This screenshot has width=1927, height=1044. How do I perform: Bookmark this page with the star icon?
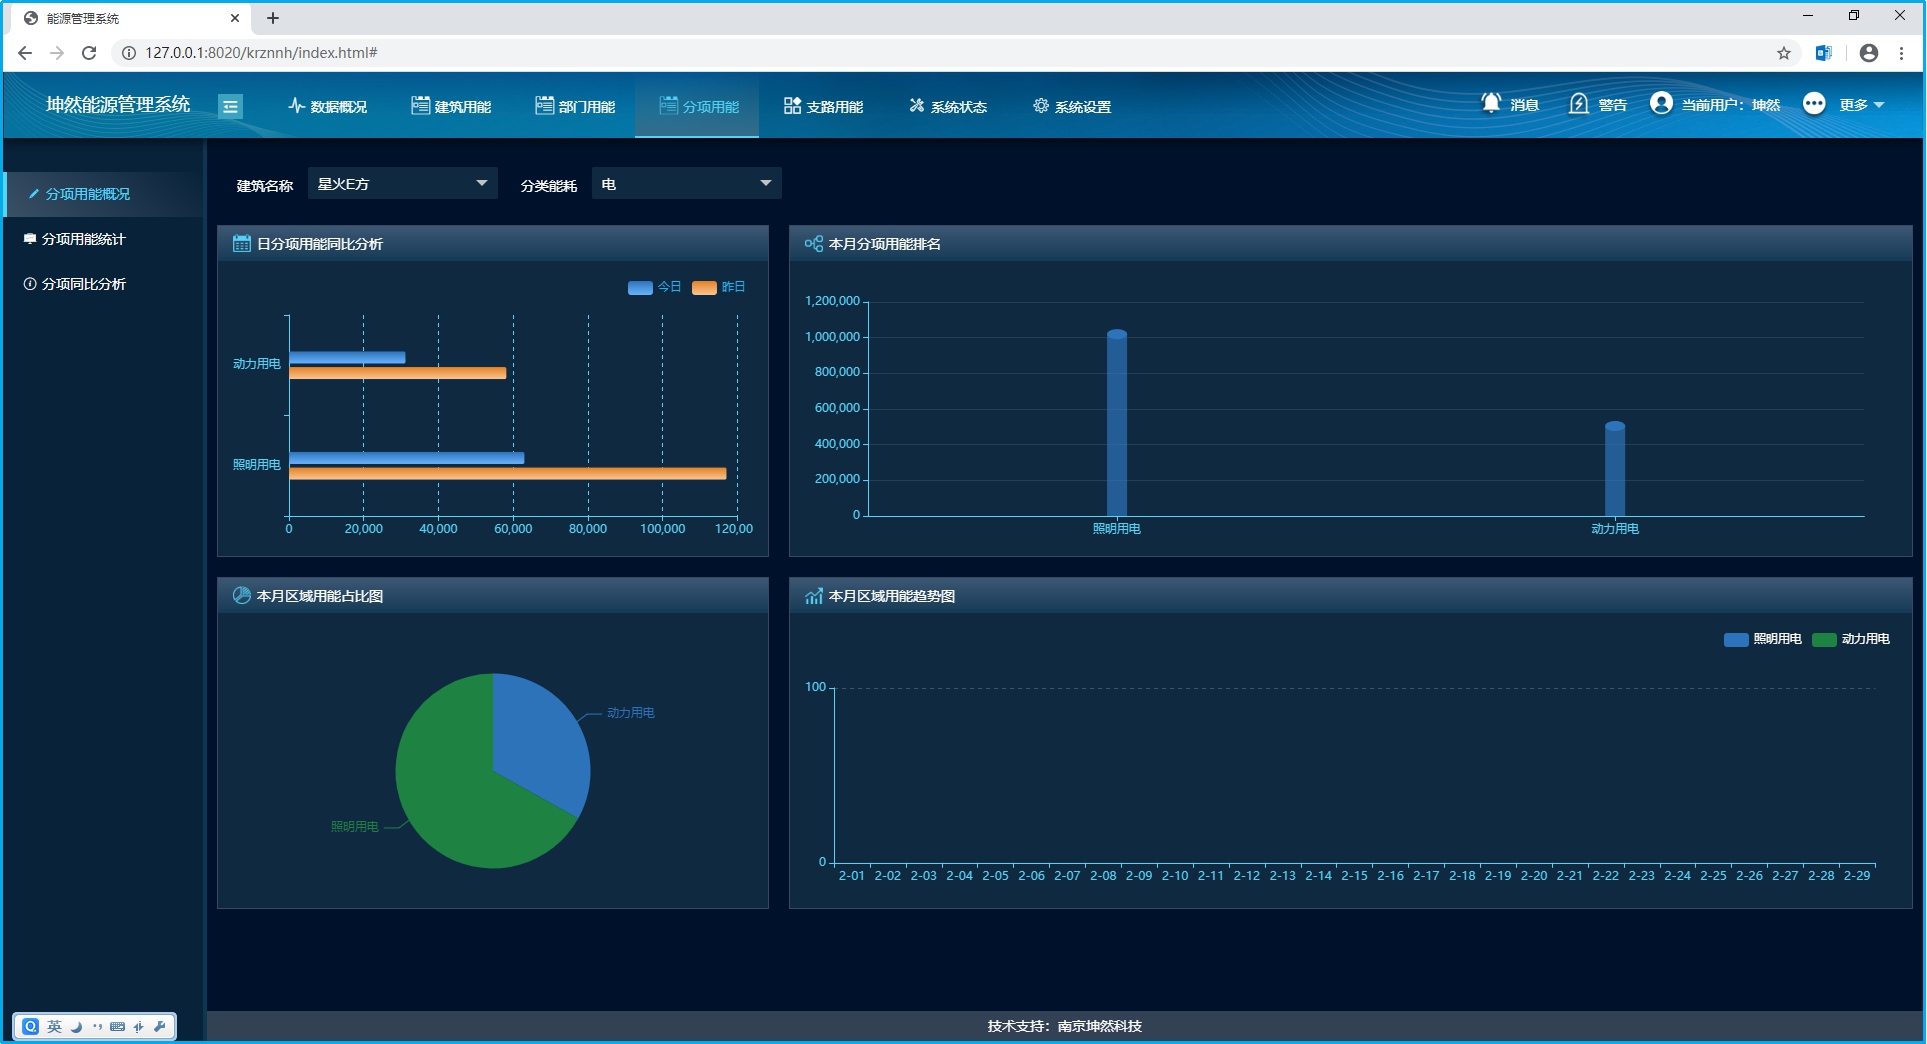[x=1784, y=53]
